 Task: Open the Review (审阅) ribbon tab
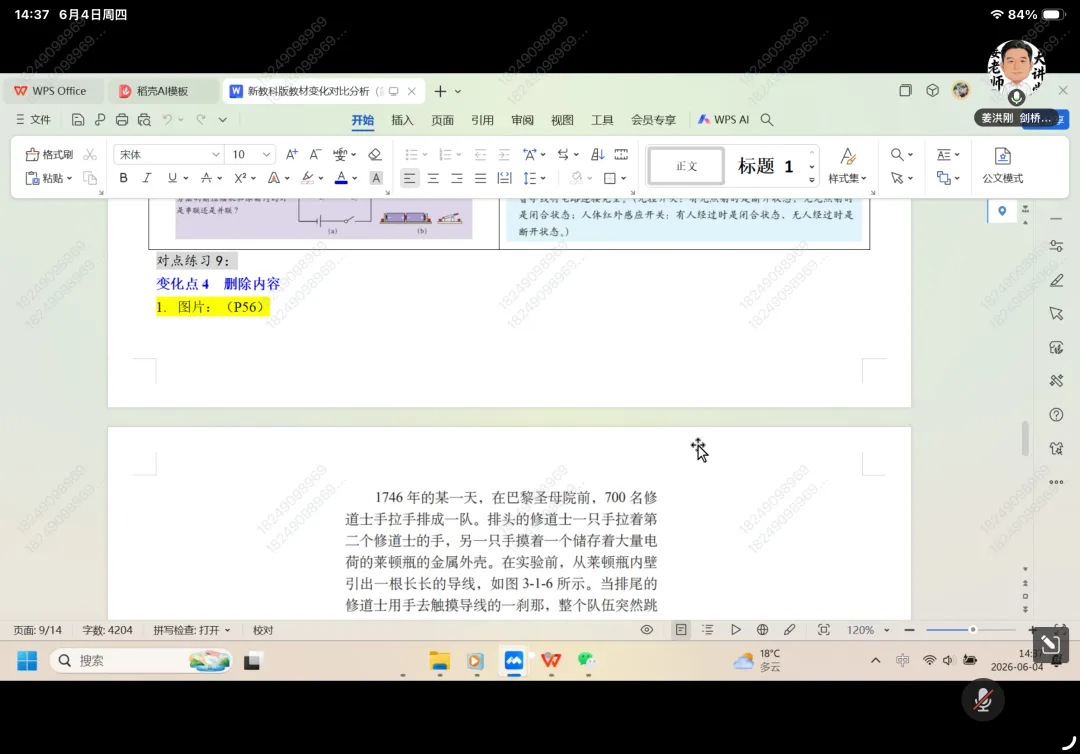coord(522,120)
